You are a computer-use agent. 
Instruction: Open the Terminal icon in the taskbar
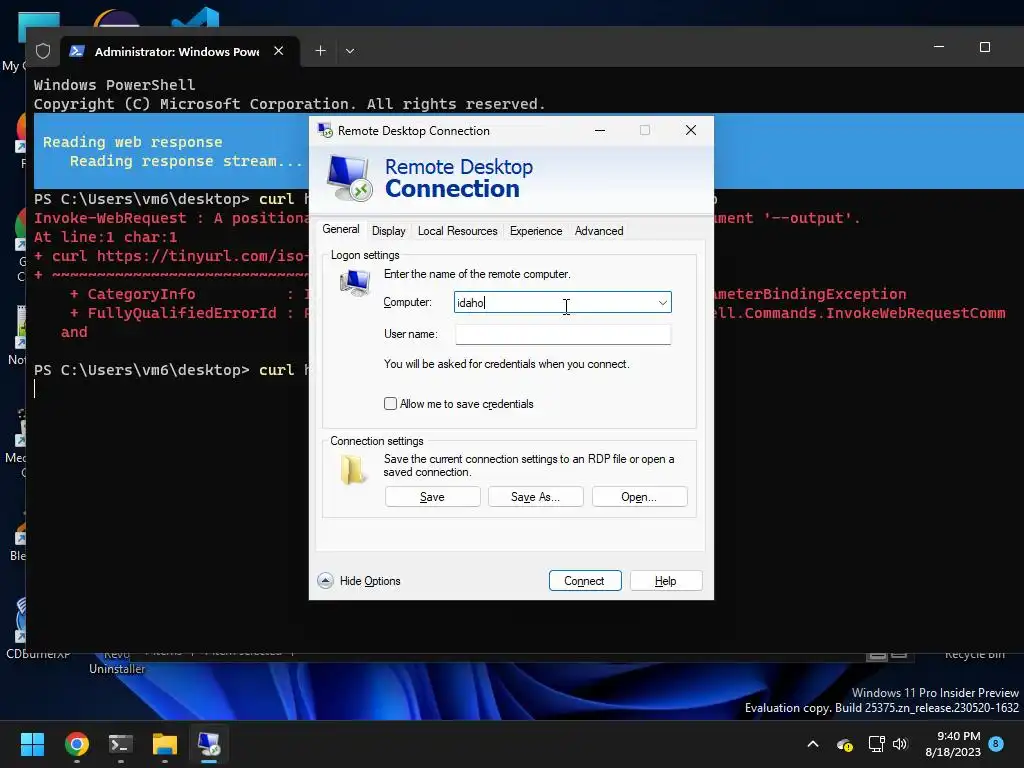point(121,744)
